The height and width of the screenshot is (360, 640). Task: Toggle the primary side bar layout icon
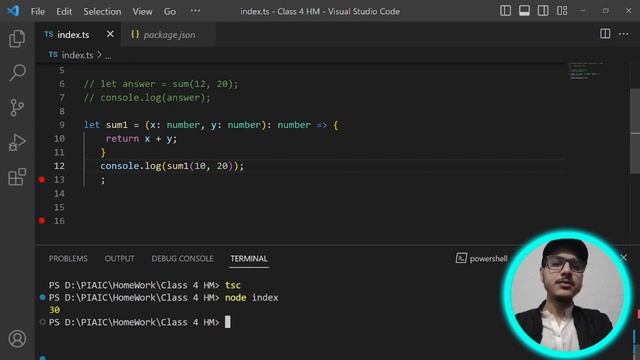(505, 11)
